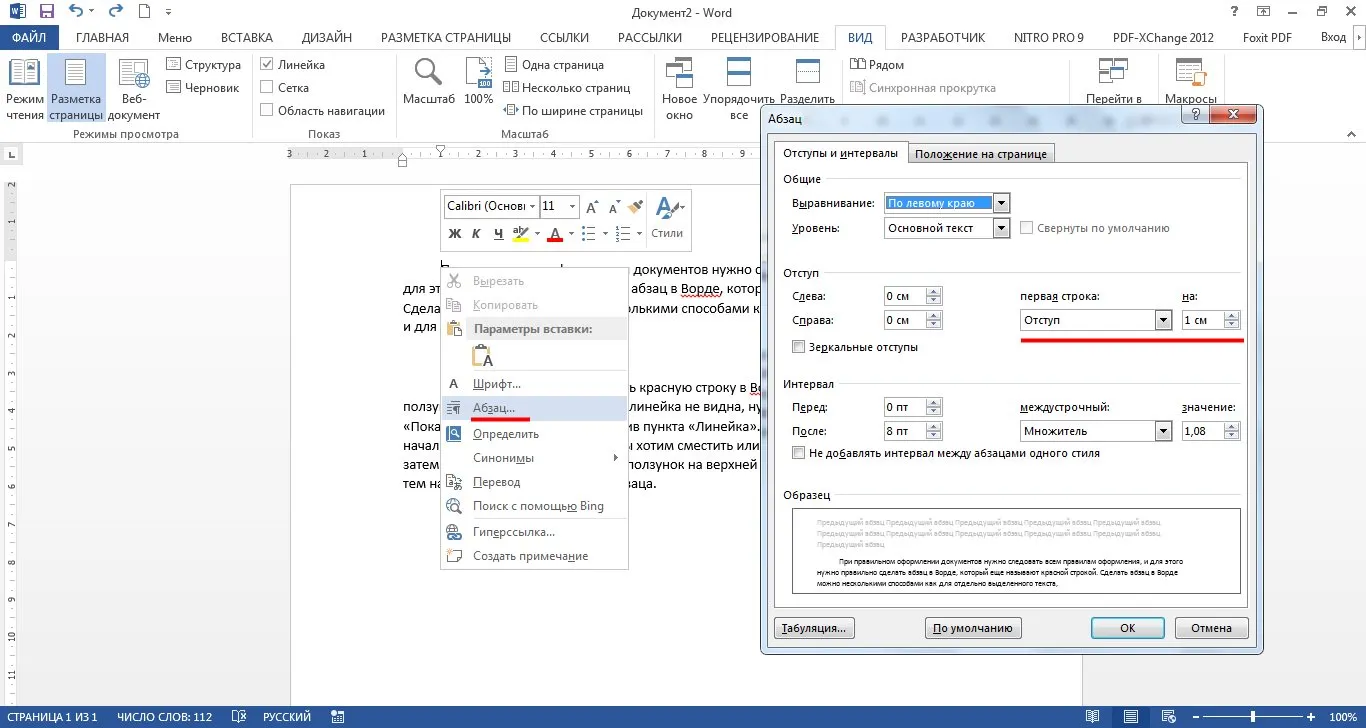Switch to Режим чтения view
The width and height of the screenshot is (1366, 728).
(25, 88)
